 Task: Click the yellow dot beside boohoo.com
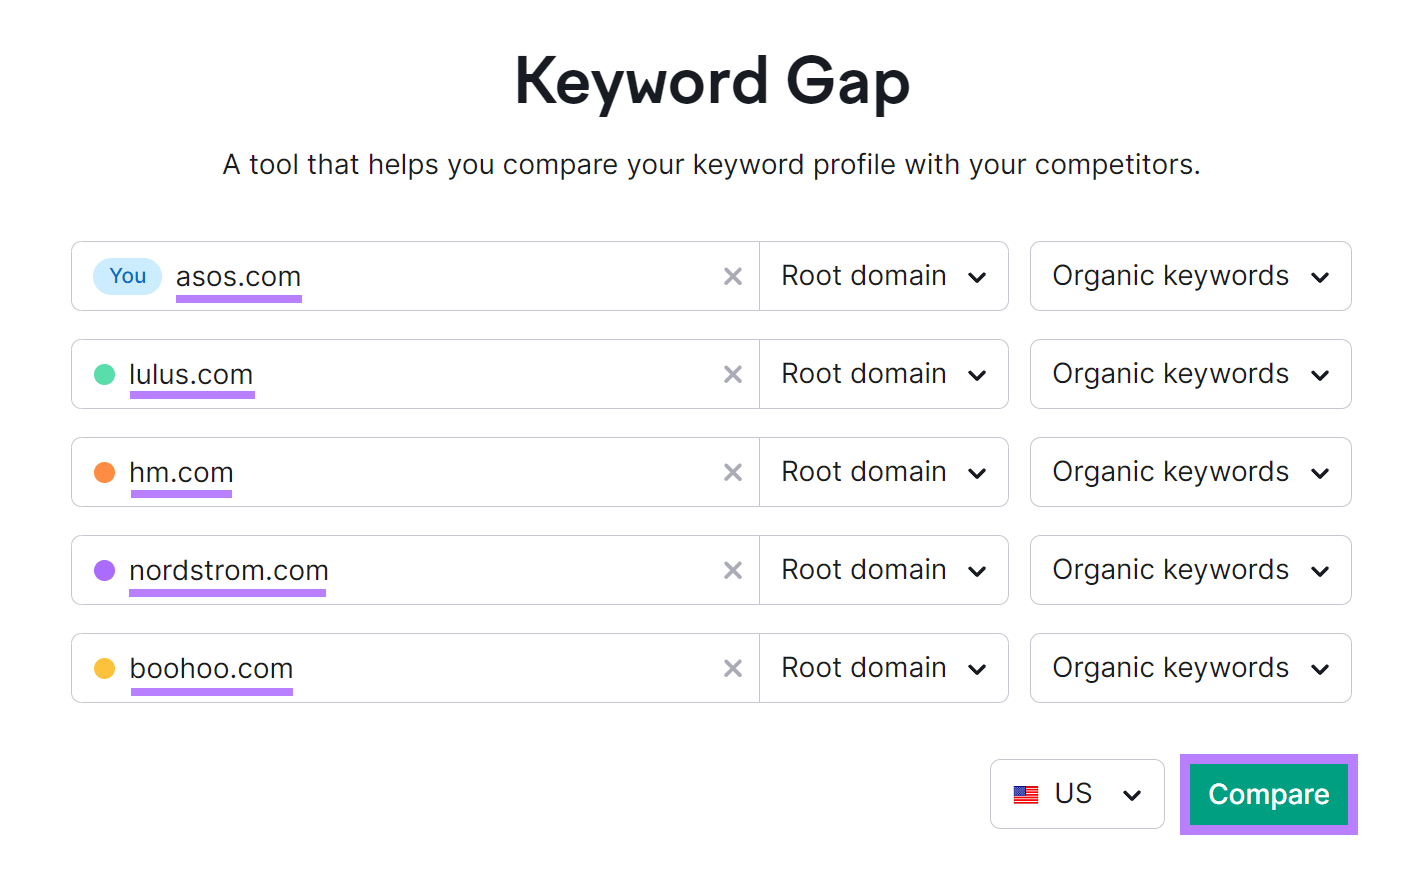[x=104, y=668]
